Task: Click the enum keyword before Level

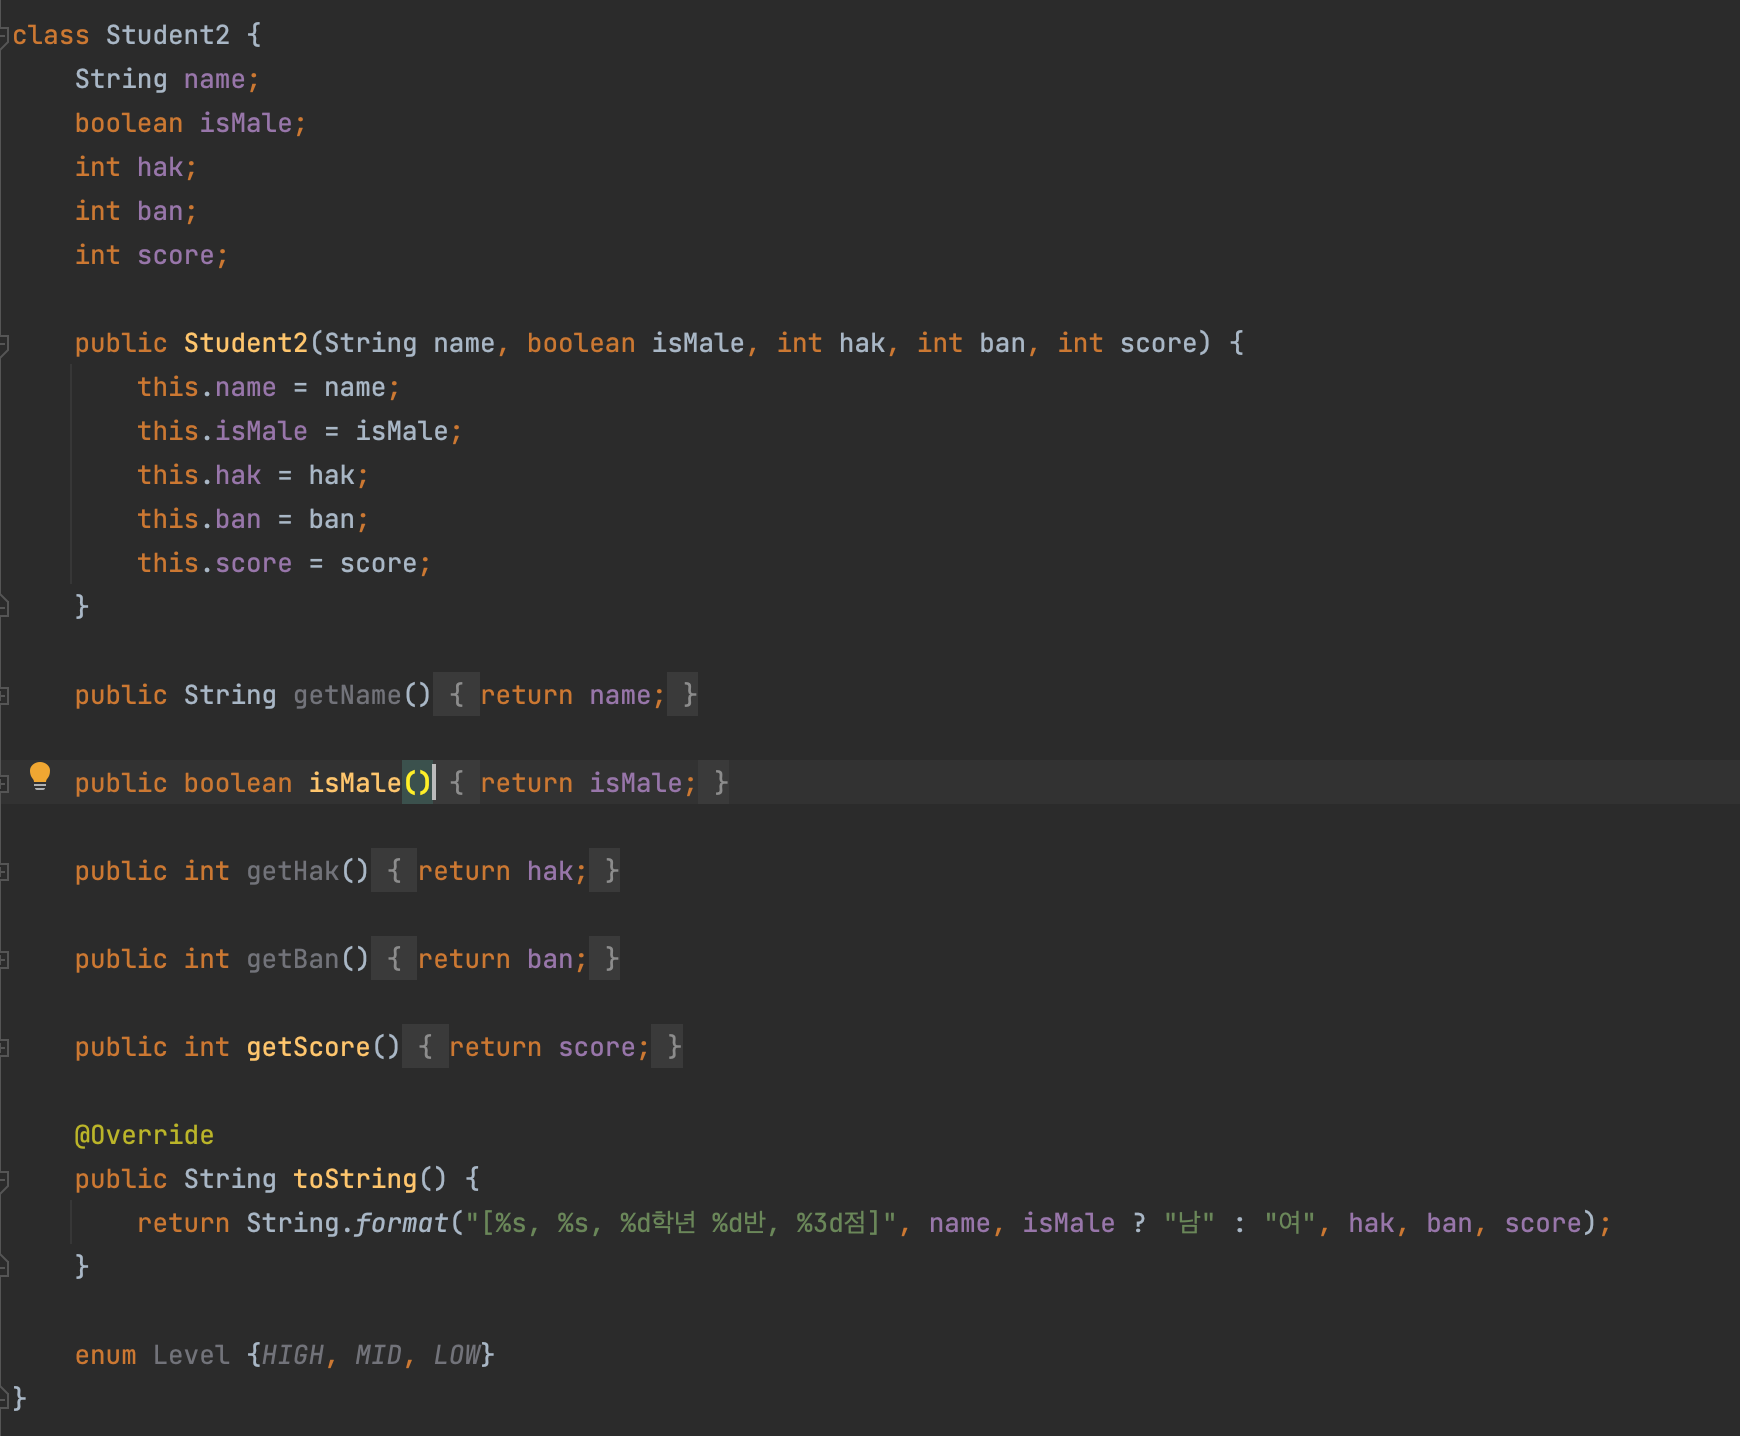Action: pyautogui.click(x=105, y=1355)
